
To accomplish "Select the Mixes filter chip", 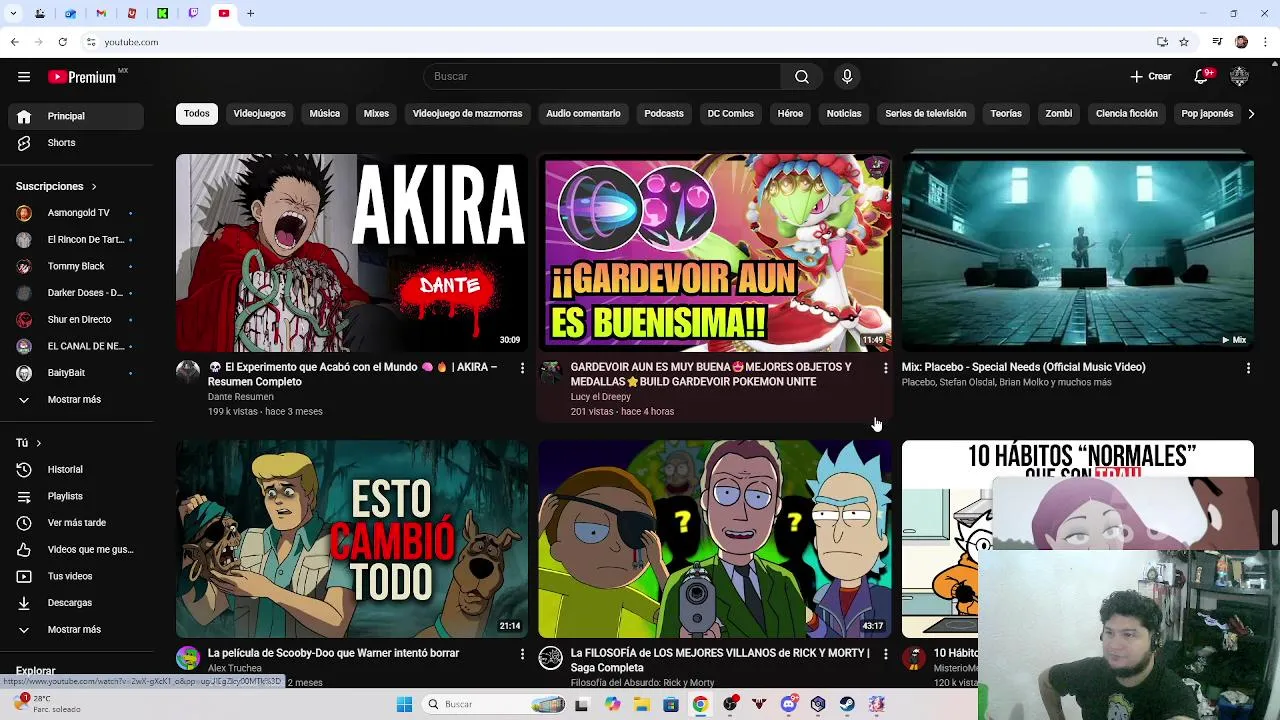I will pyautogui.click(x=376, y=114).
